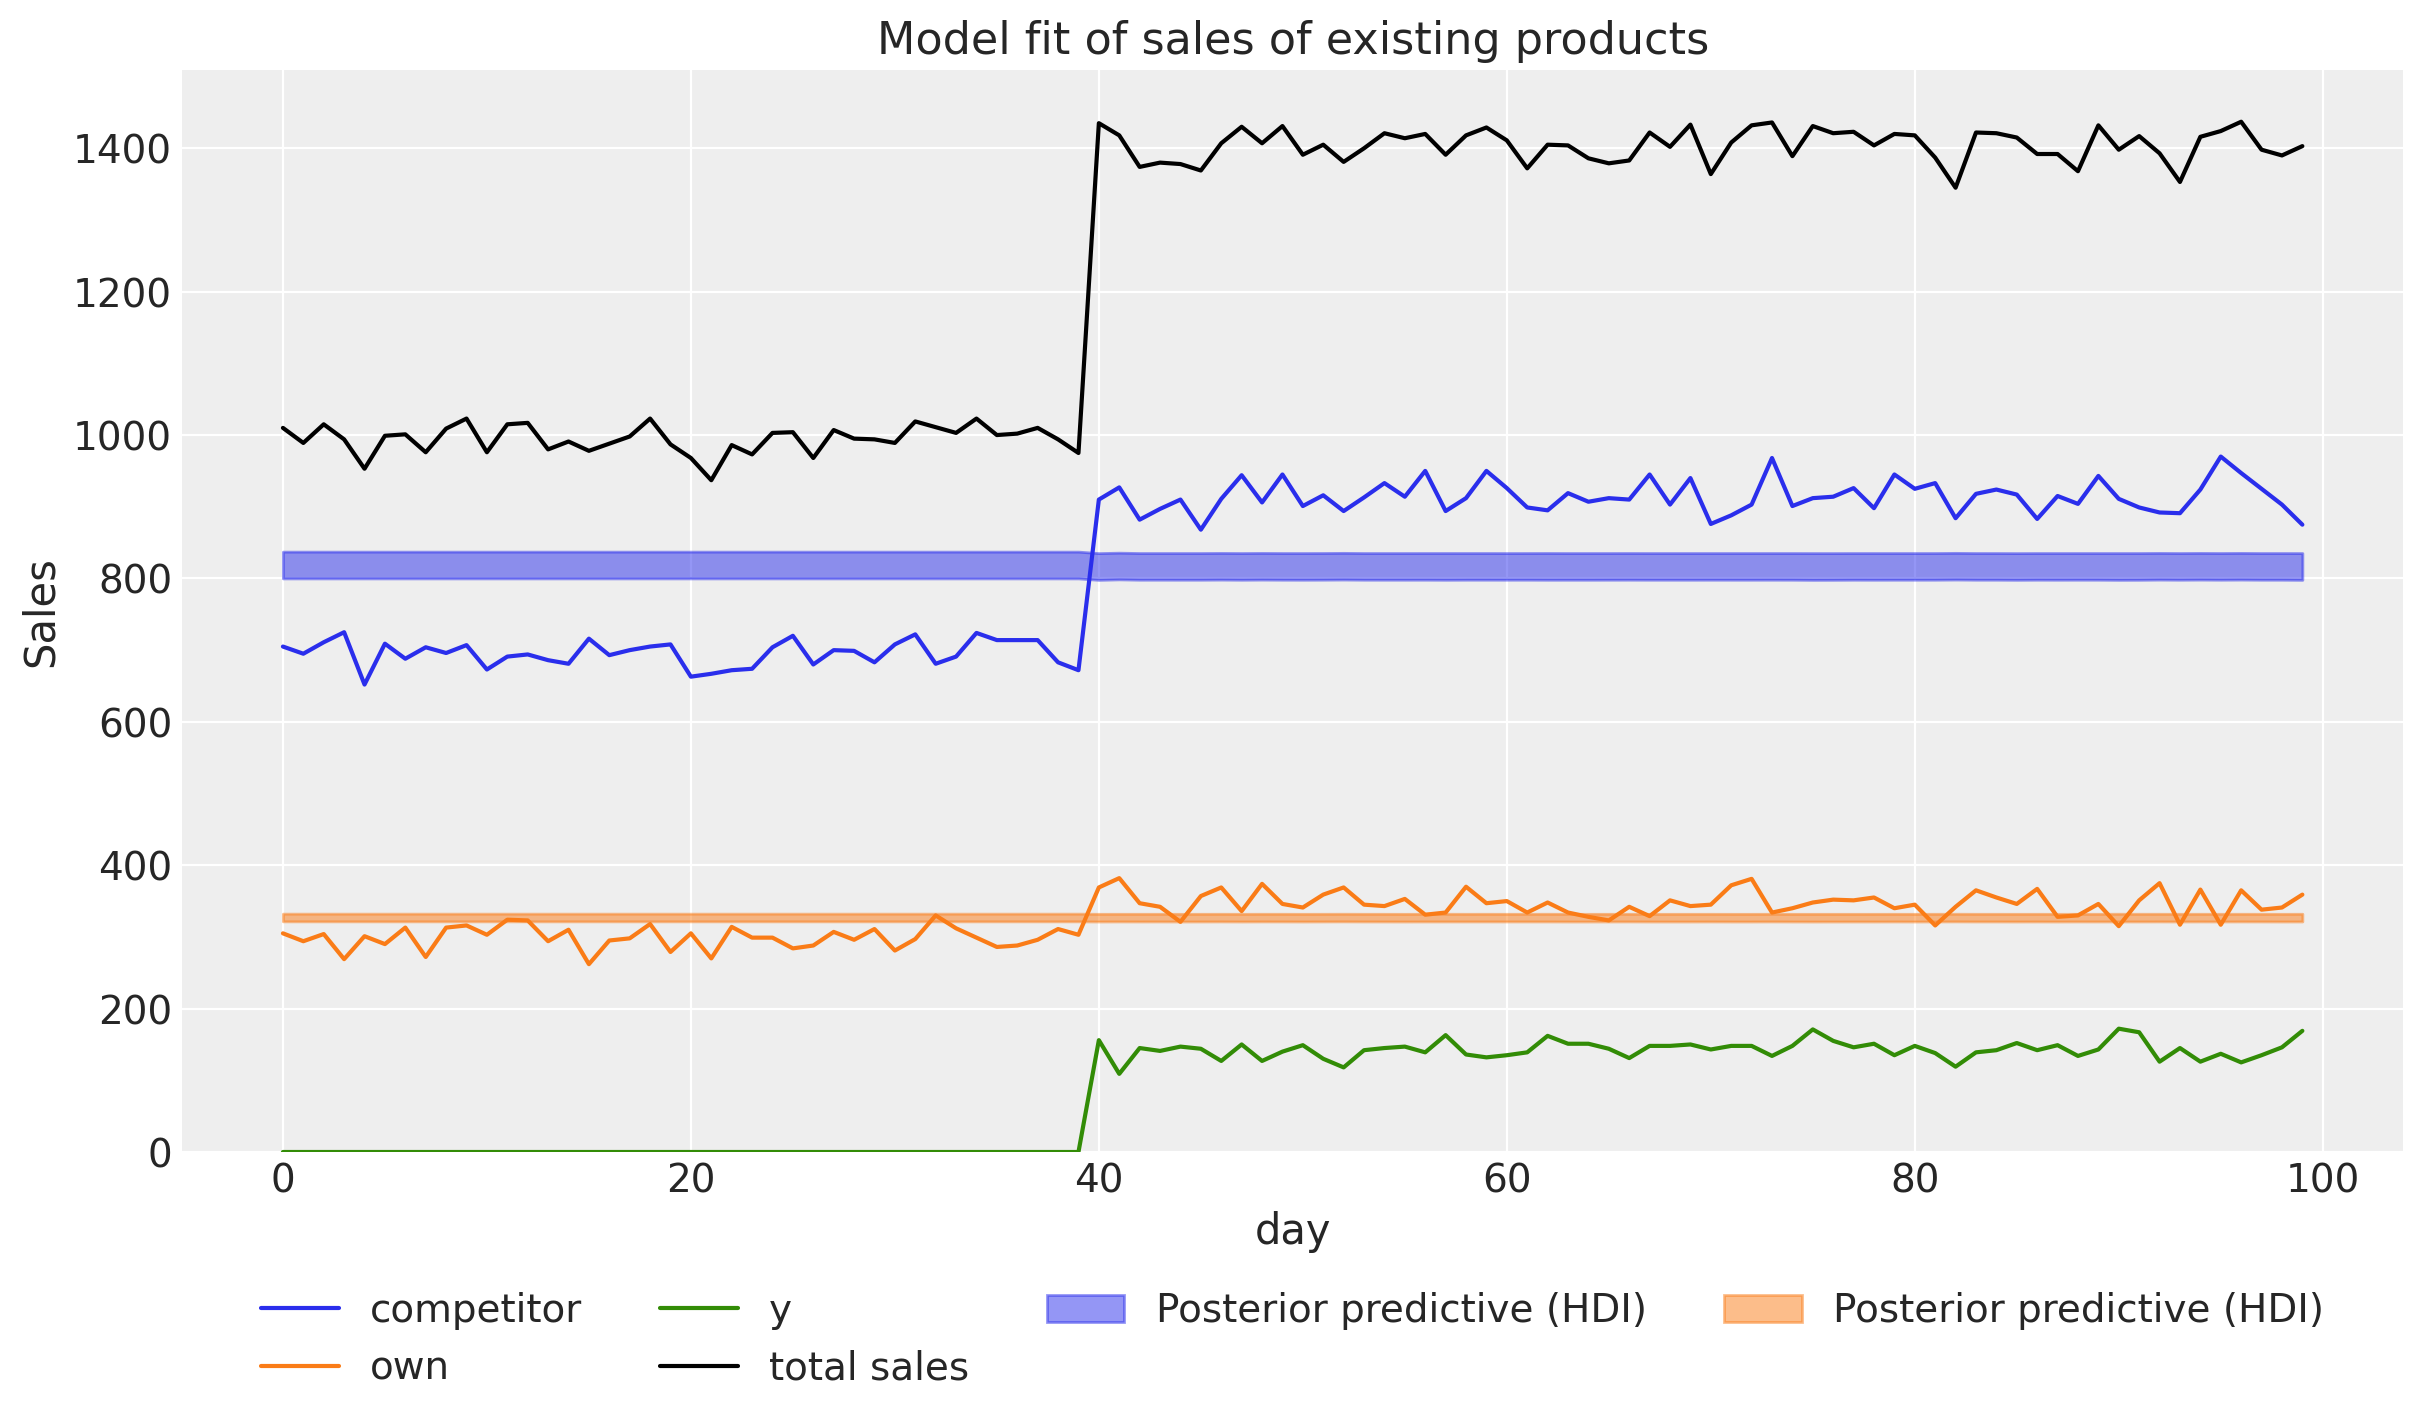Click the "Sales" y-axis label
The image size is (2423, 1423).
coord(41,614)
